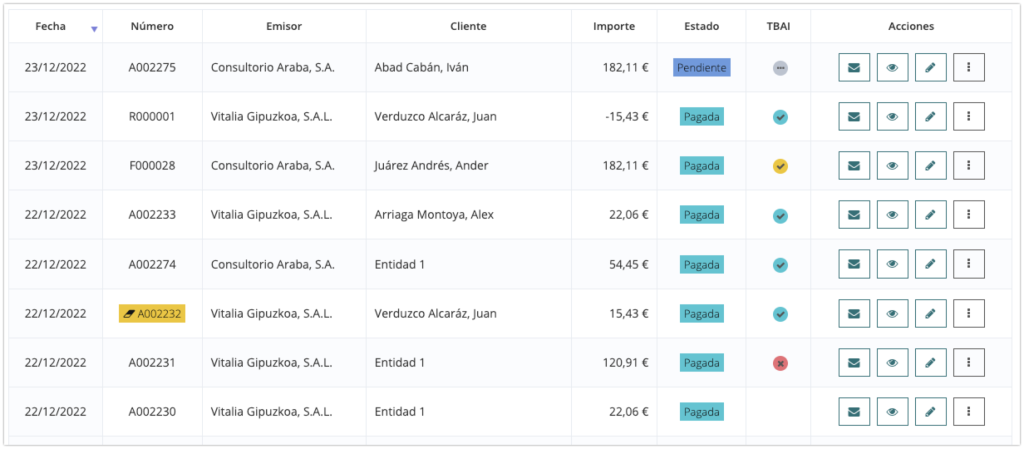
Task: Click envelope icon for invoice F000028
Action: pyautogui.click(x=853, y=166)
